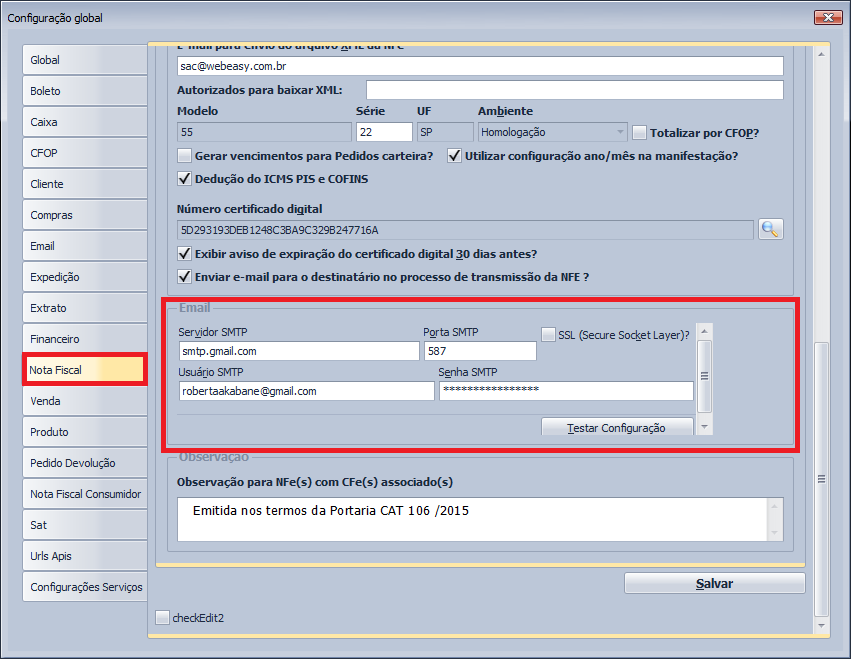Toggle Totalizar por CFOP checkbox

640,132
